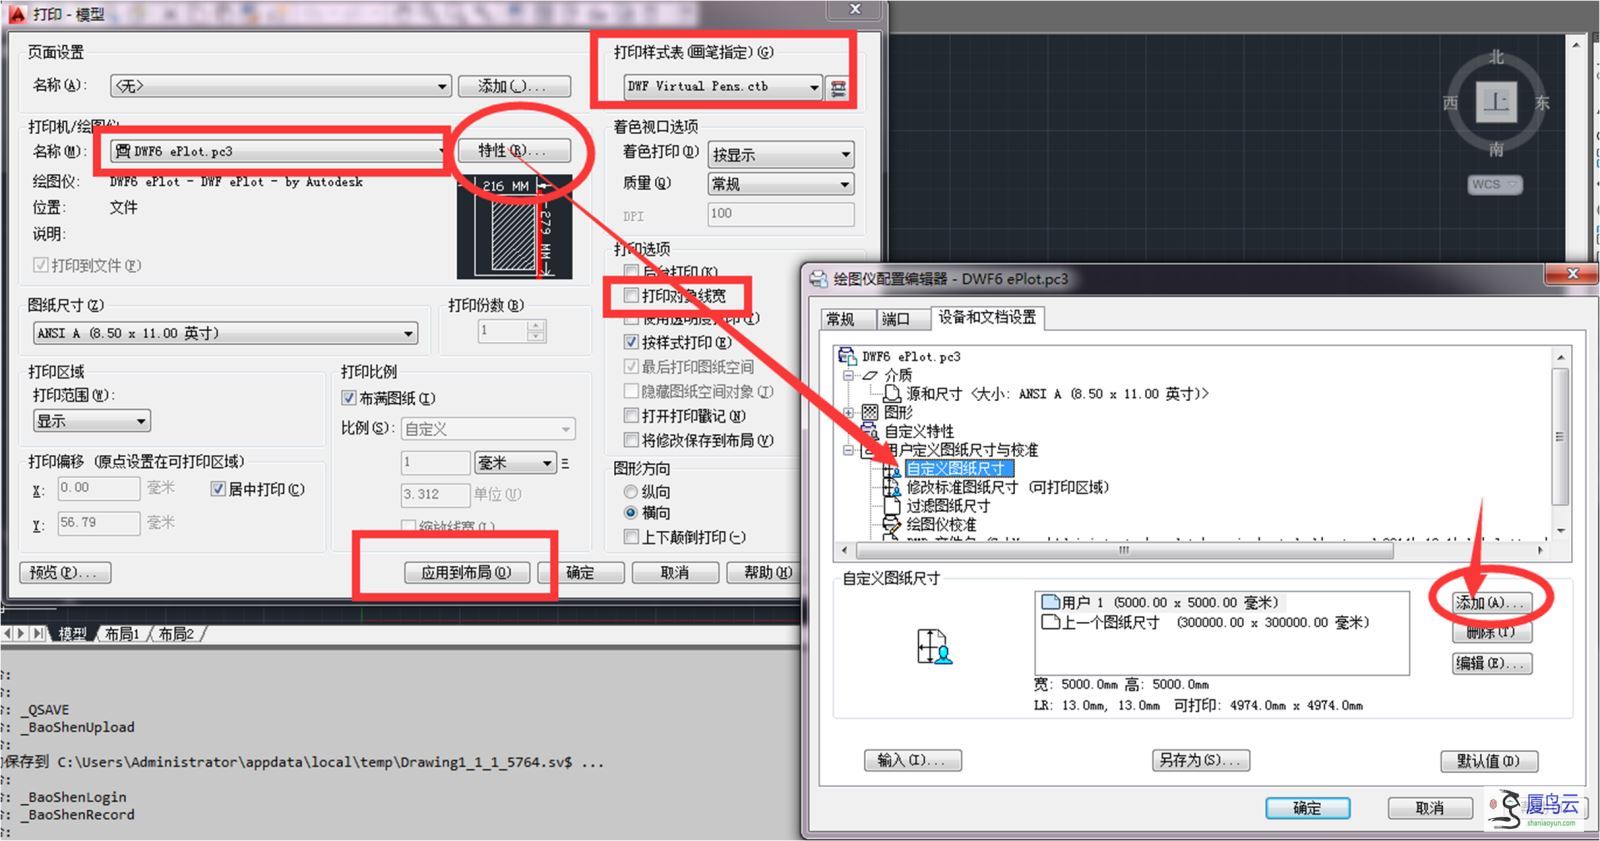Switch to 模型 drawing tab
The width and height of the screenshot is (1600, 841).
72,634
